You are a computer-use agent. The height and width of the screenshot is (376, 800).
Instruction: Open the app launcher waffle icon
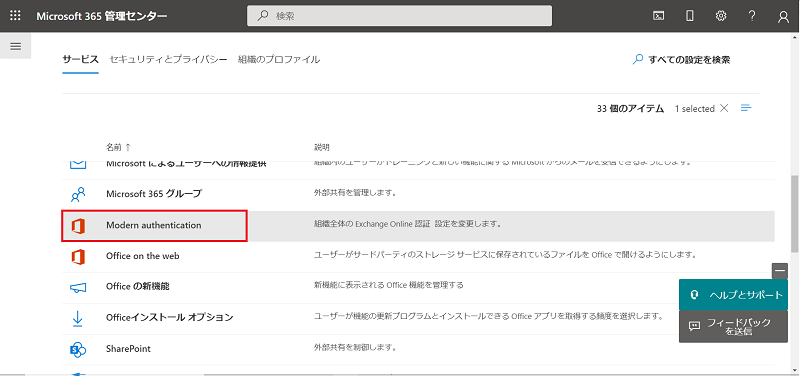(15, 16)
